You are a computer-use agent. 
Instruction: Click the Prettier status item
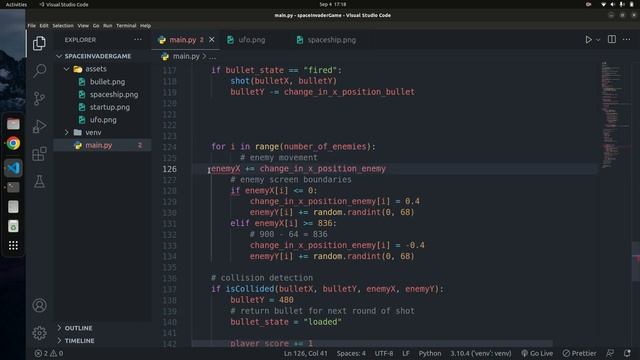[579, 353]
